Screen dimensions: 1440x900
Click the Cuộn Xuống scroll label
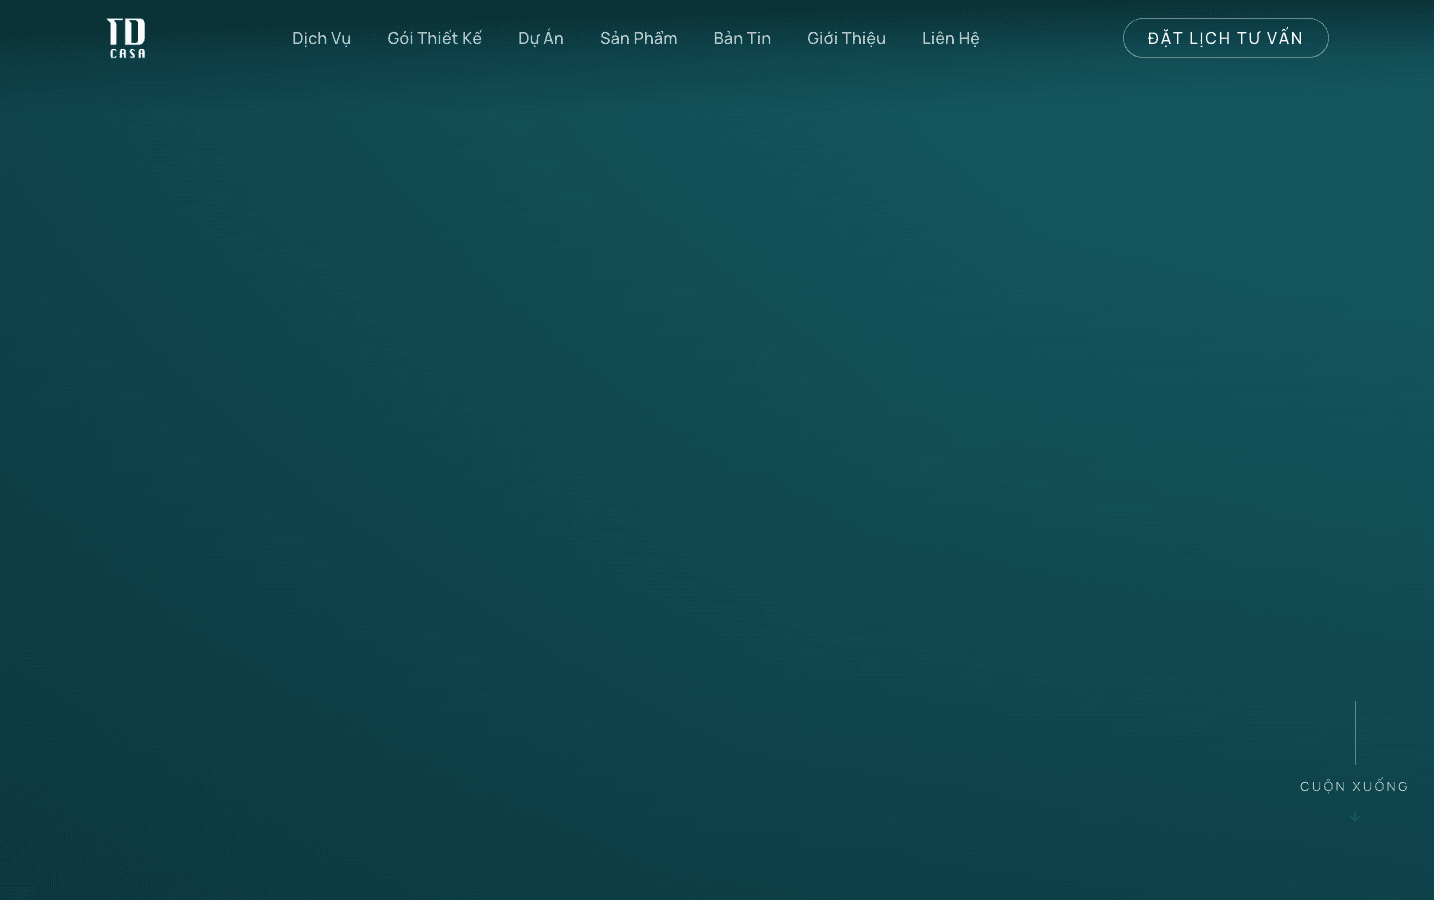(x=1355, y=786)
